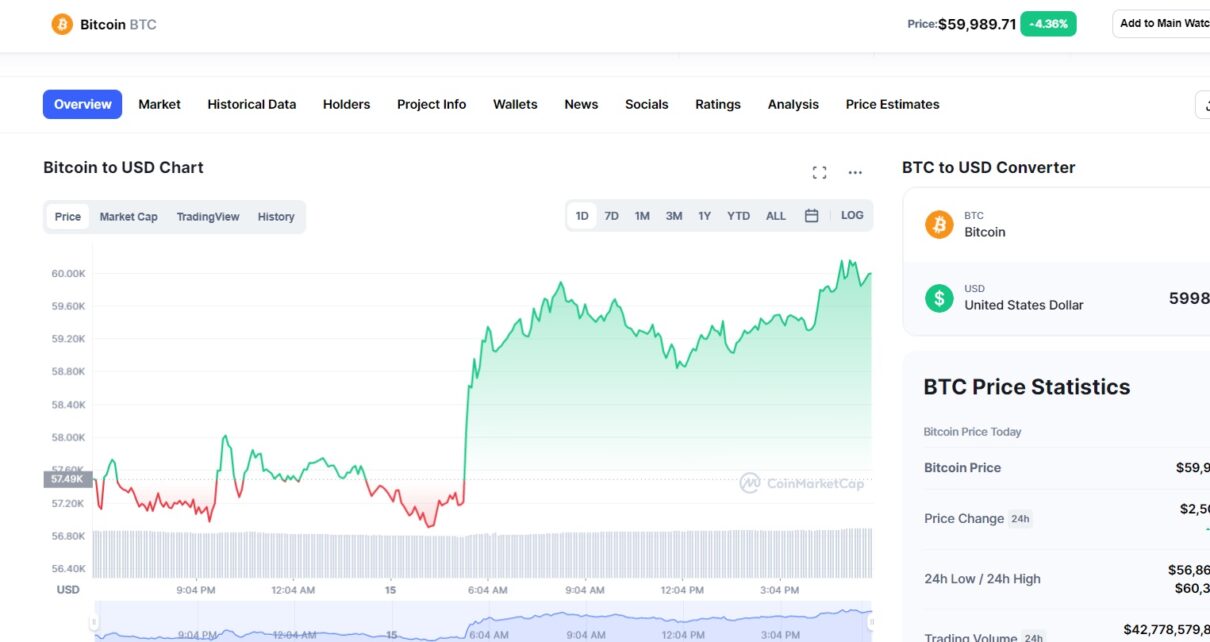
Task: Select the Price Estimates tab
Action: [x=892, y=104]
